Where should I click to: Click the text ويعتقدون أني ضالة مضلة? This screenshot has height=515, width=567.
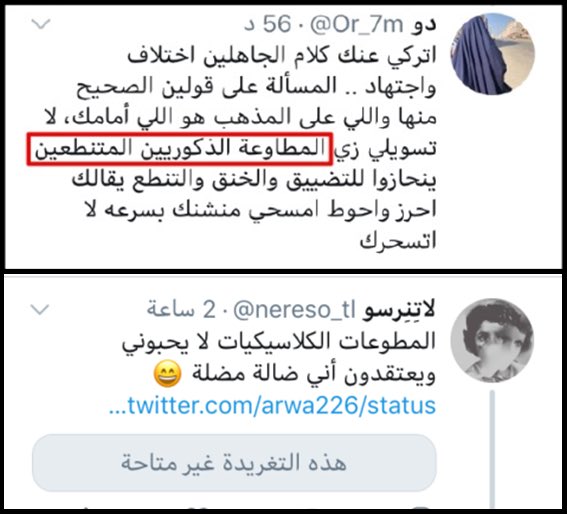[314, 374]
